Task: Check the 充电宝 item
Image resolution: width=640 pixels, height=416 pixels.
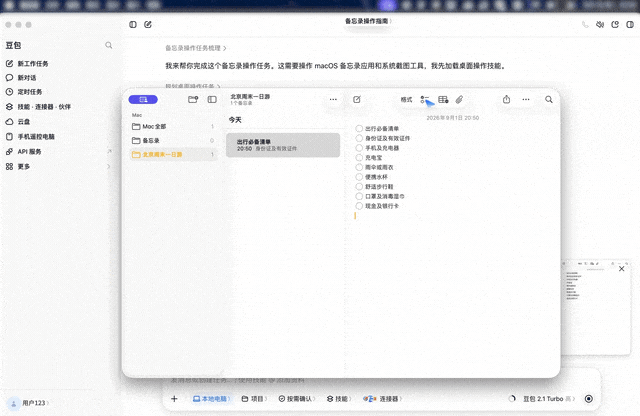Action: tap(359, 158)
